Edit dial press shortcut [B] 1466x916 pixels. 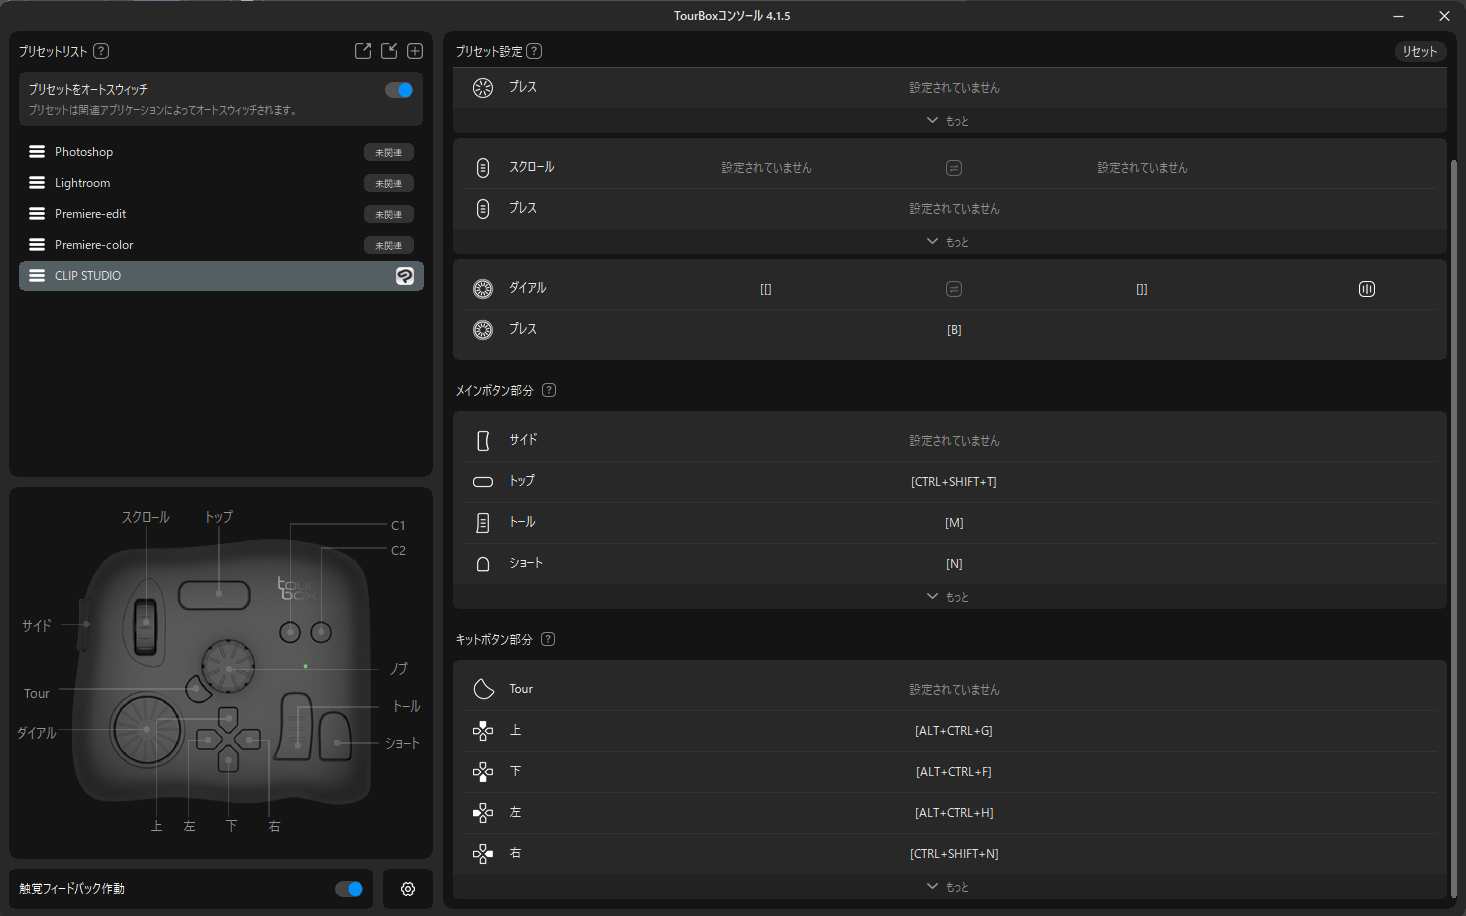click(954, 330)
